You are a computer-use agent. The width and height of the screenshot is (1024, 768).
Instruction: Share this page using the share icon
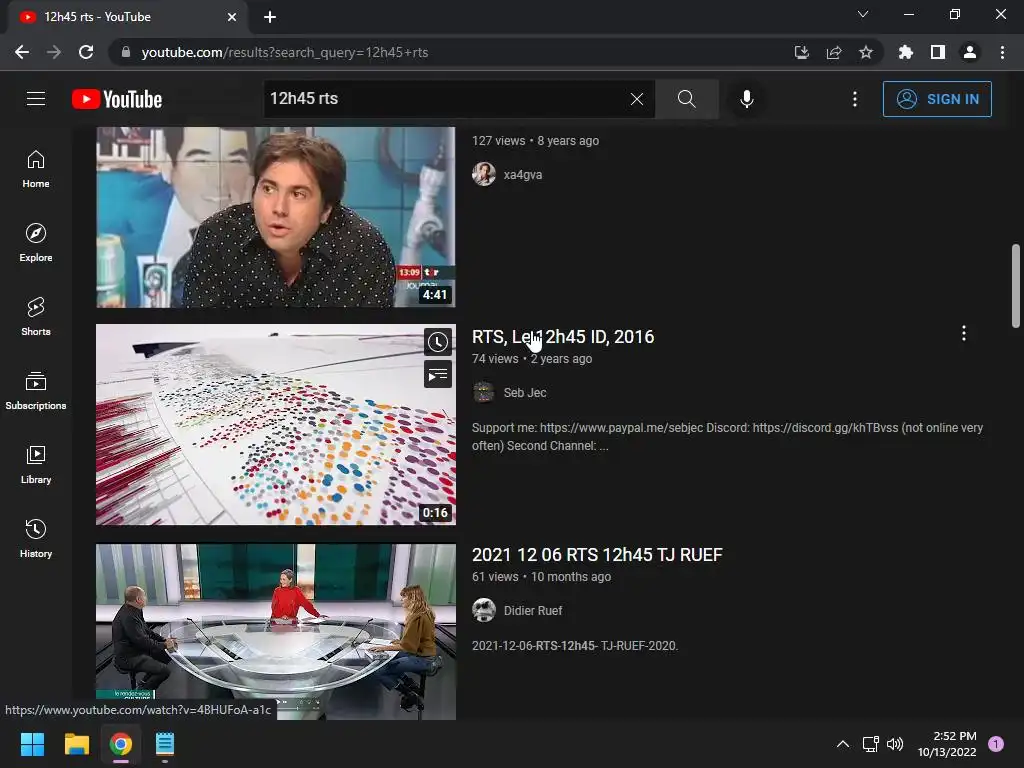834,52
